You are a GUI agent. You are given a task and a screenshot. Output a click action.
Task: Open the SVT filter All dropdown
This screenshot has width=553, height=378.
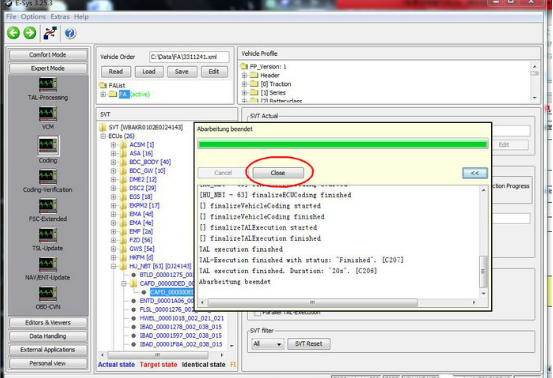[x=267, y=344]
